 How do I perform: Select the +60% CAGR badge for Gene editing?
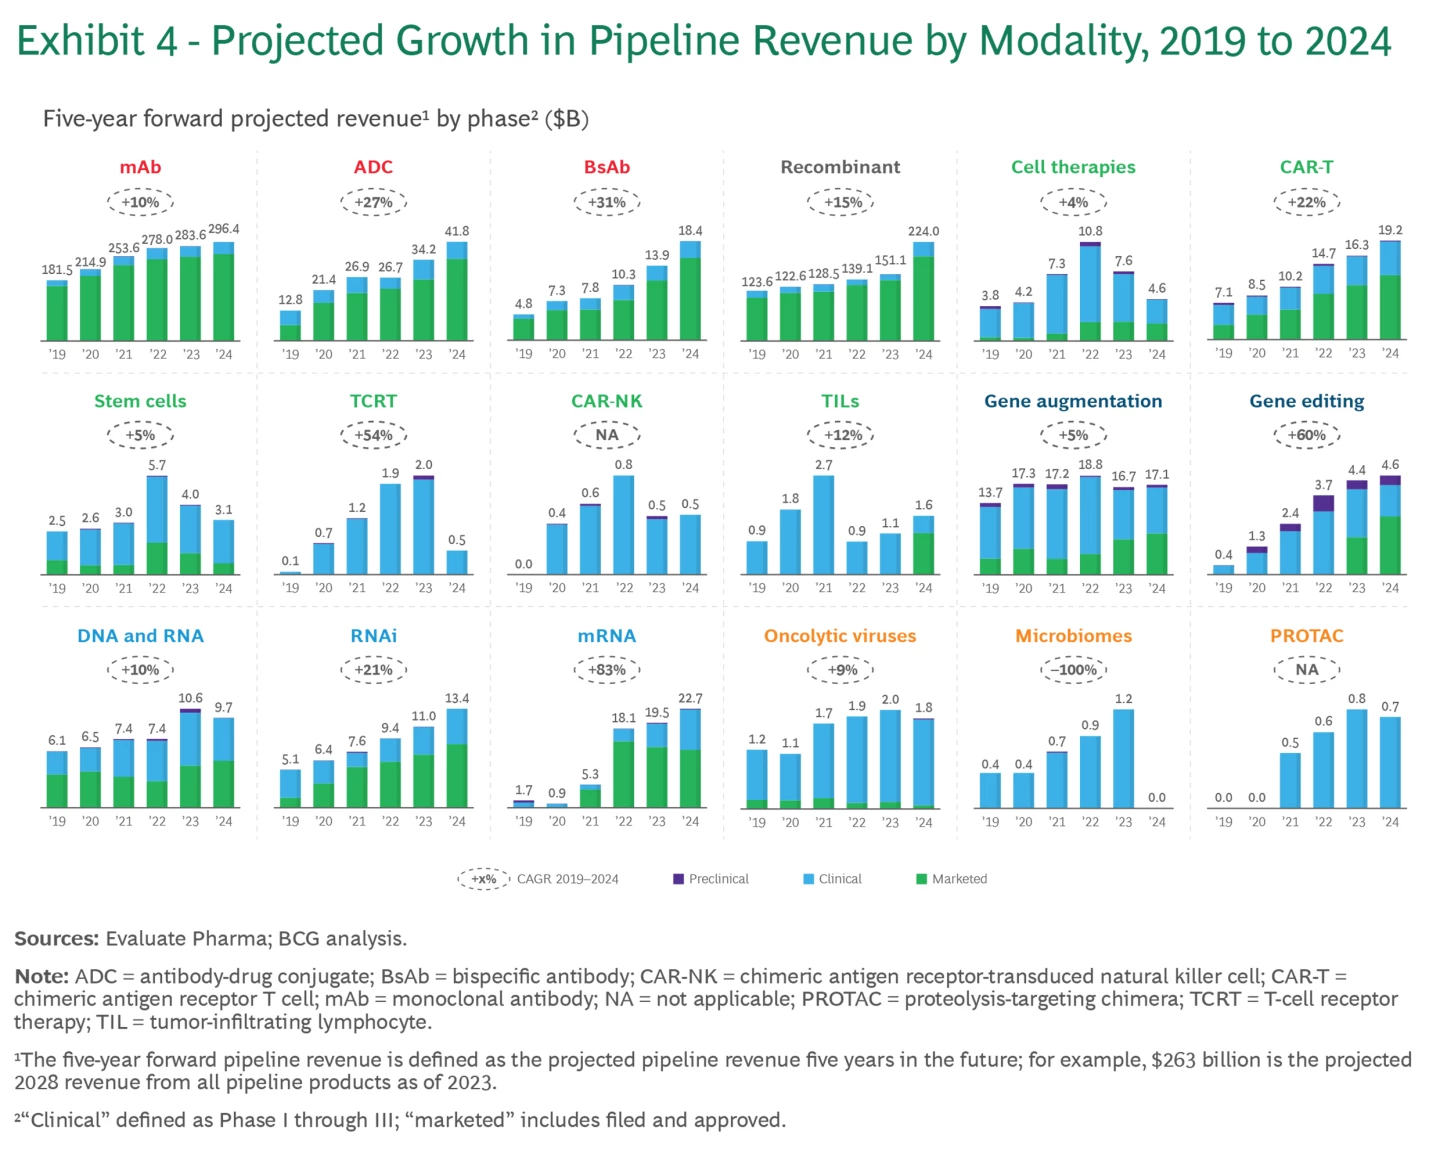(x=1306, y=435)
